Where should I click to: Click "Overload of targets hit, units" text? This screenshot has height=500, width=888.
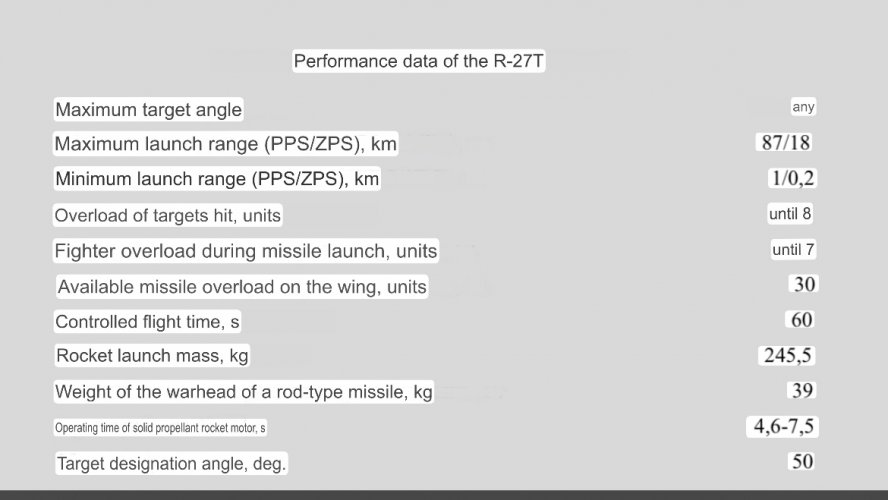pos(167,216)
